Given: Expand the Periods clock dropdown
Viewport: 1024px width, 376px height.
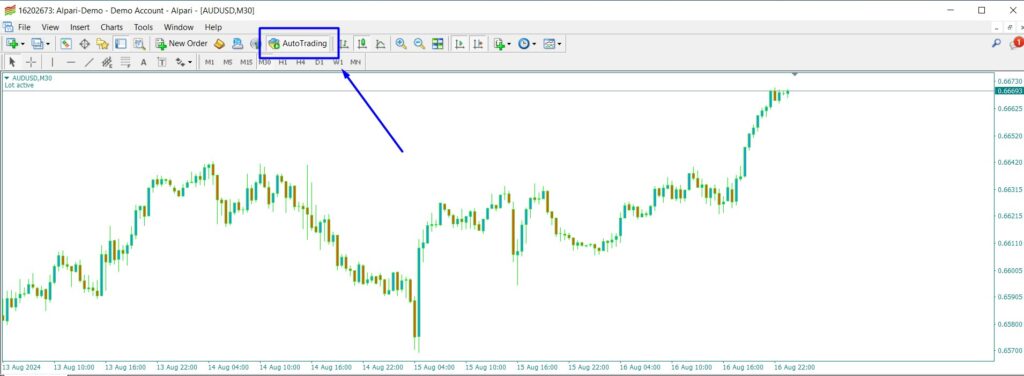Looking at the screenshot, I should coord(534,44).
